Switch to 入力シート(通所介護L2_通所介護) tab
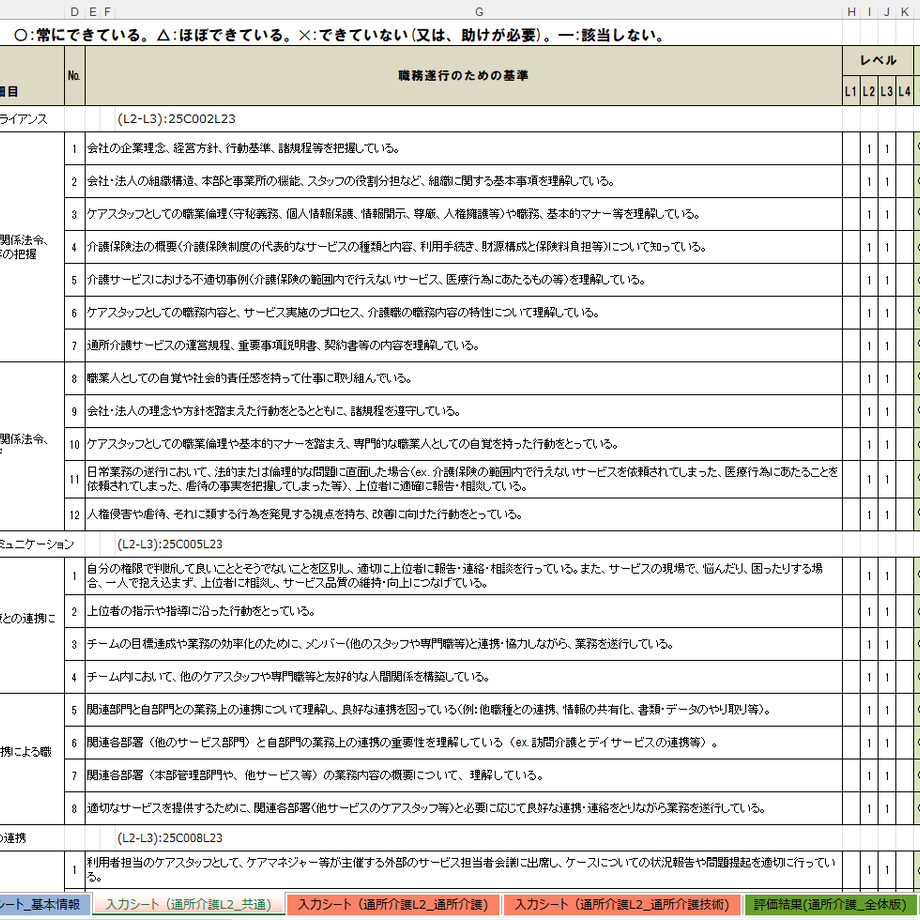The width and height of the screenshot is (920, 920). (x=393, y=904)
